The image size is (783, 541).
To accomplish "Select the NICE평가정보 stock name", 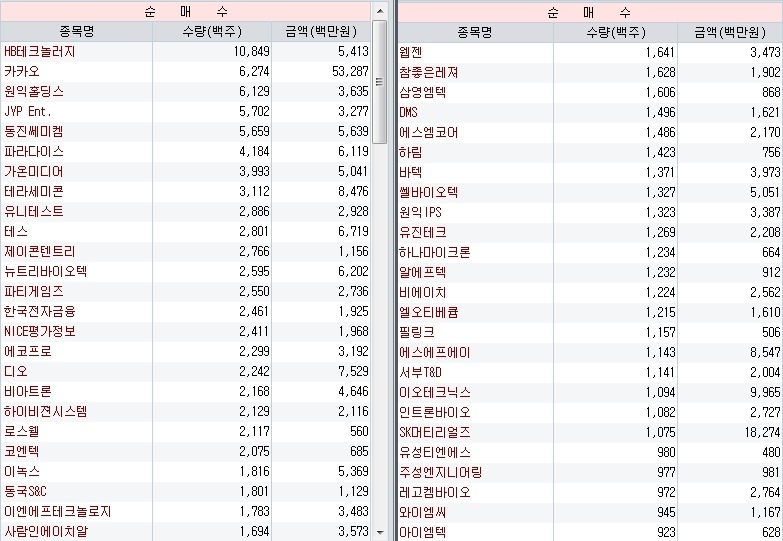I will 39,331.
